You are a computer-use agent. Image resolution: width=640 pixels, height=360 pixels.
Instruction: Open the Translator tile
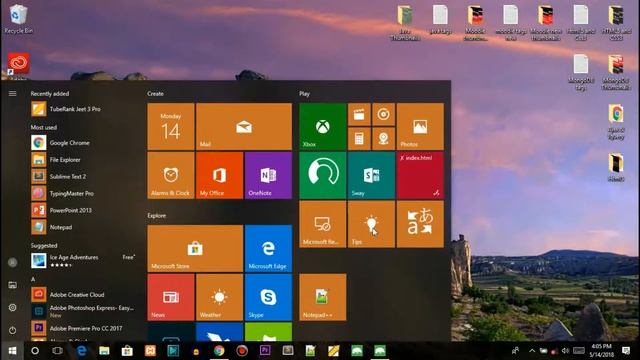(x=420, y=224)
